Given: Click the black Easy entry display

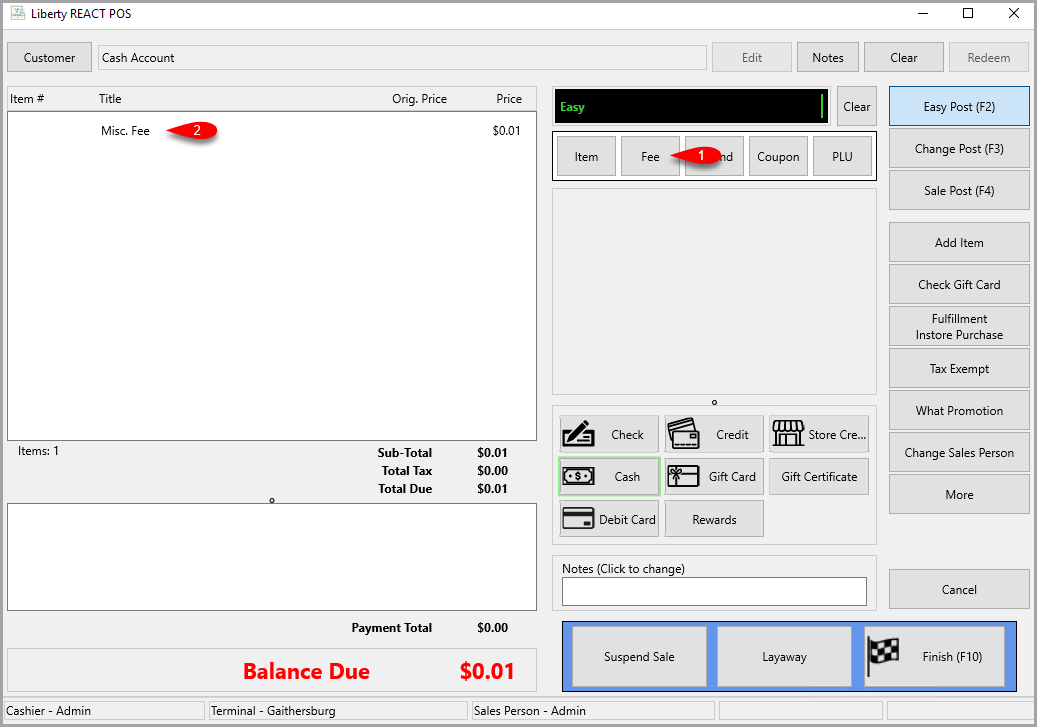Looking at the screenshot, I should pyautogui.click(x=691, y=107).
